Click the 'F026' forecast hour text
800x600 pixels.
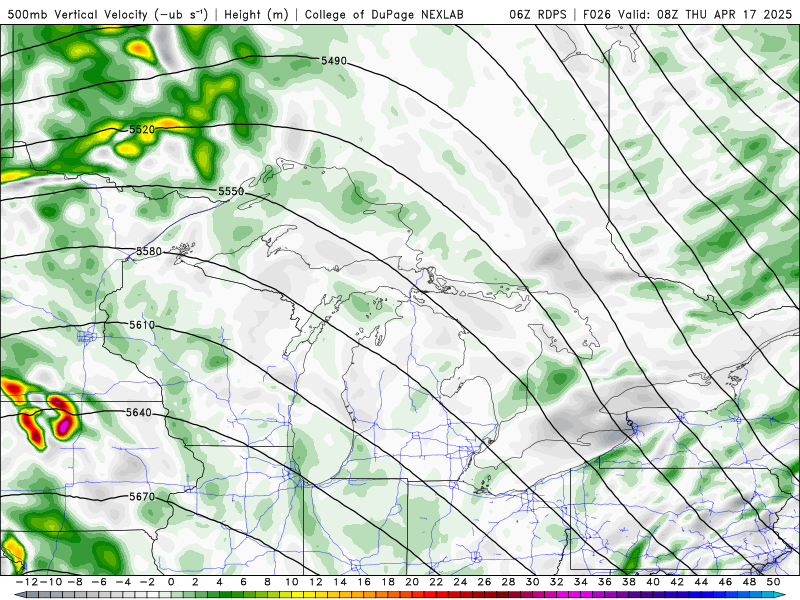click(x=597, y=14)
